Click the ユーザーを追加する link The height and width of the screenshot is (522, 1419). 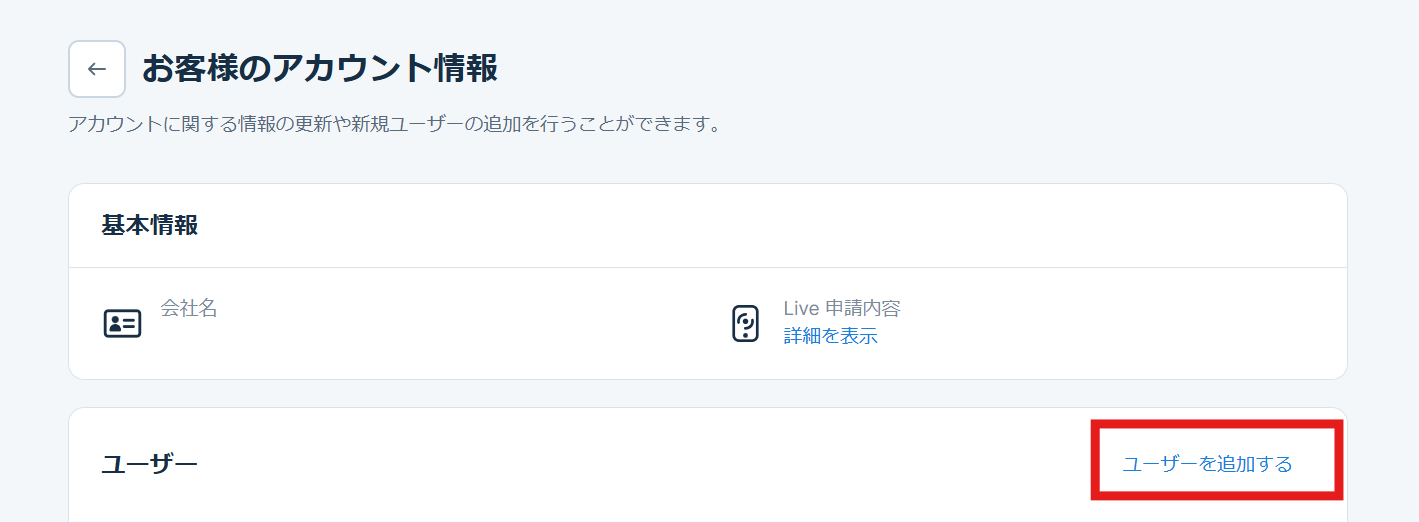coord(1207,464)
